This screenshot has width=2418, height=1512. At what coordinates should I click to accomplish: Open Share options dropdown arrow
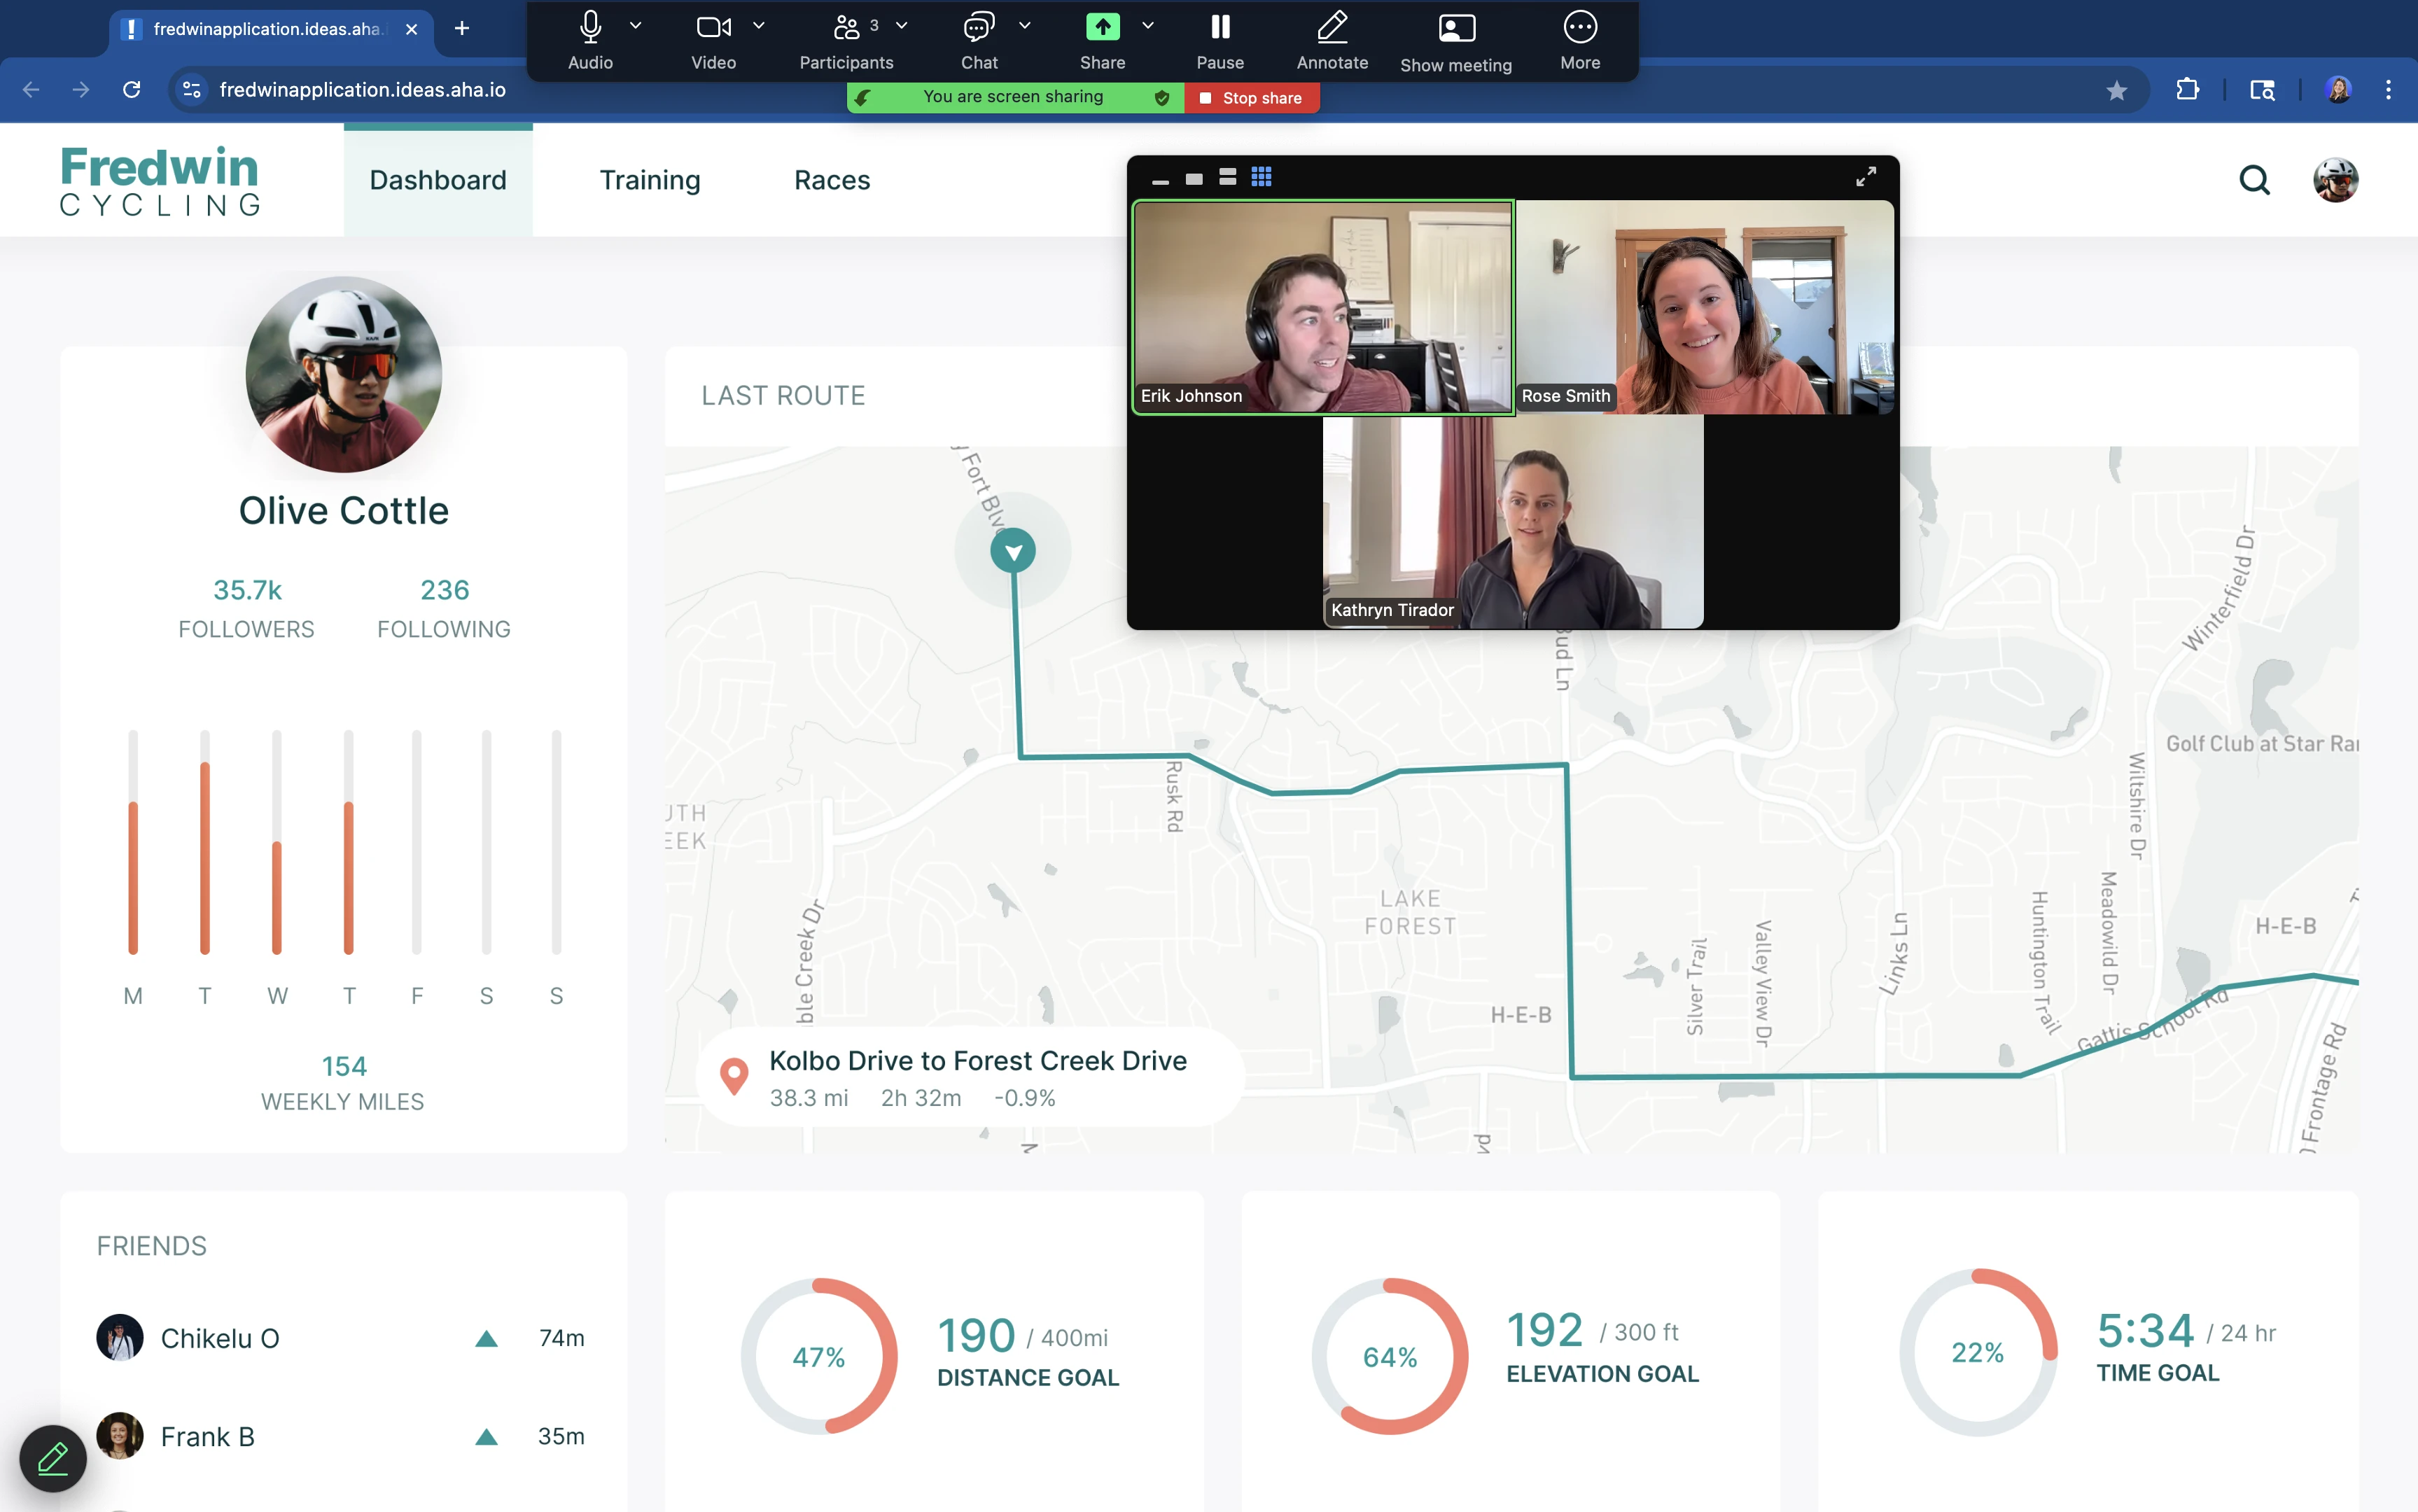[1147, 26]
